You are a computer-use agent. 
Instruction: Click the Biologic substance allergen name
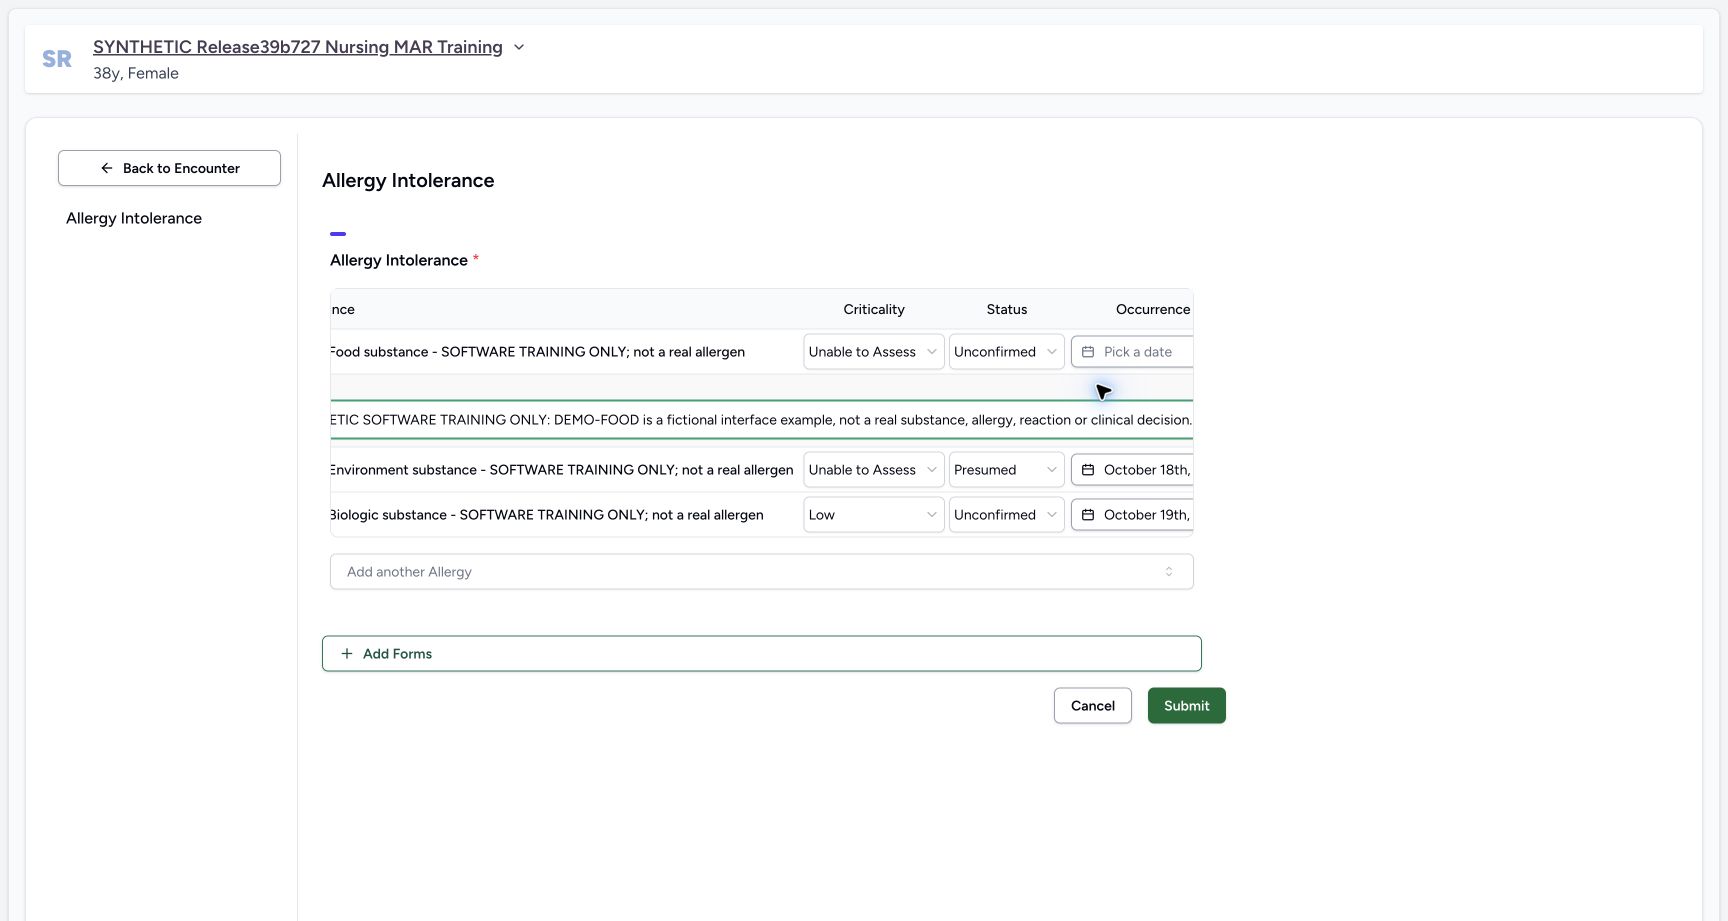(x=547, y=515)
